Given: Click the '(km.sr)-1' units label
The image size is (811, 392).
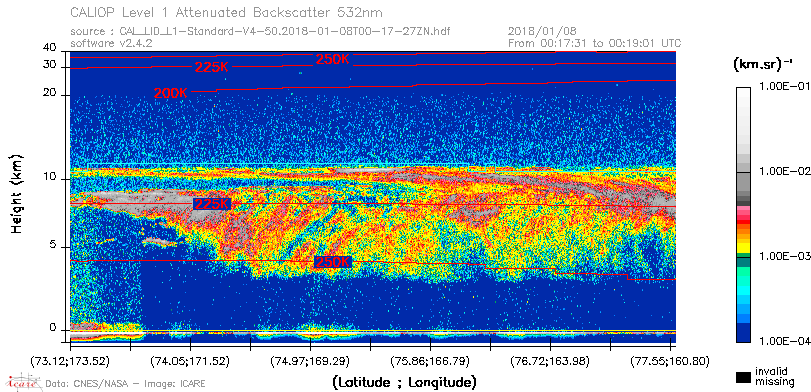Looking at the screenshot, I should click(x=763, y=65).
